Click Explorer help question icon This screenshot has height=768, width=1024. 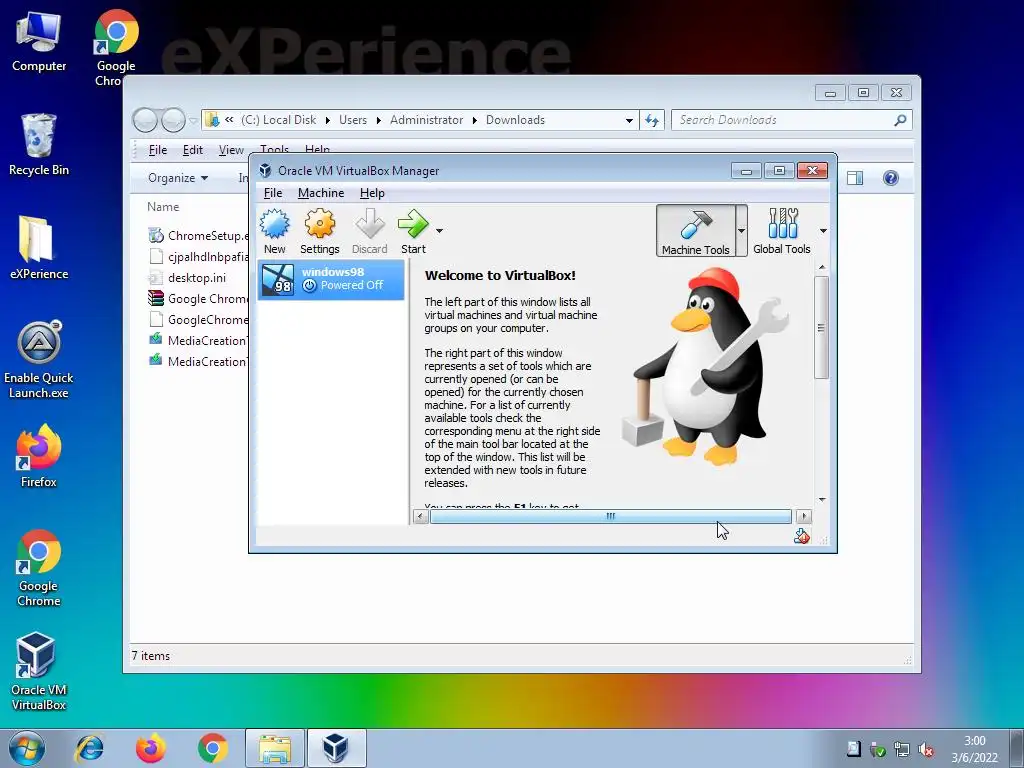click(890, 178)
